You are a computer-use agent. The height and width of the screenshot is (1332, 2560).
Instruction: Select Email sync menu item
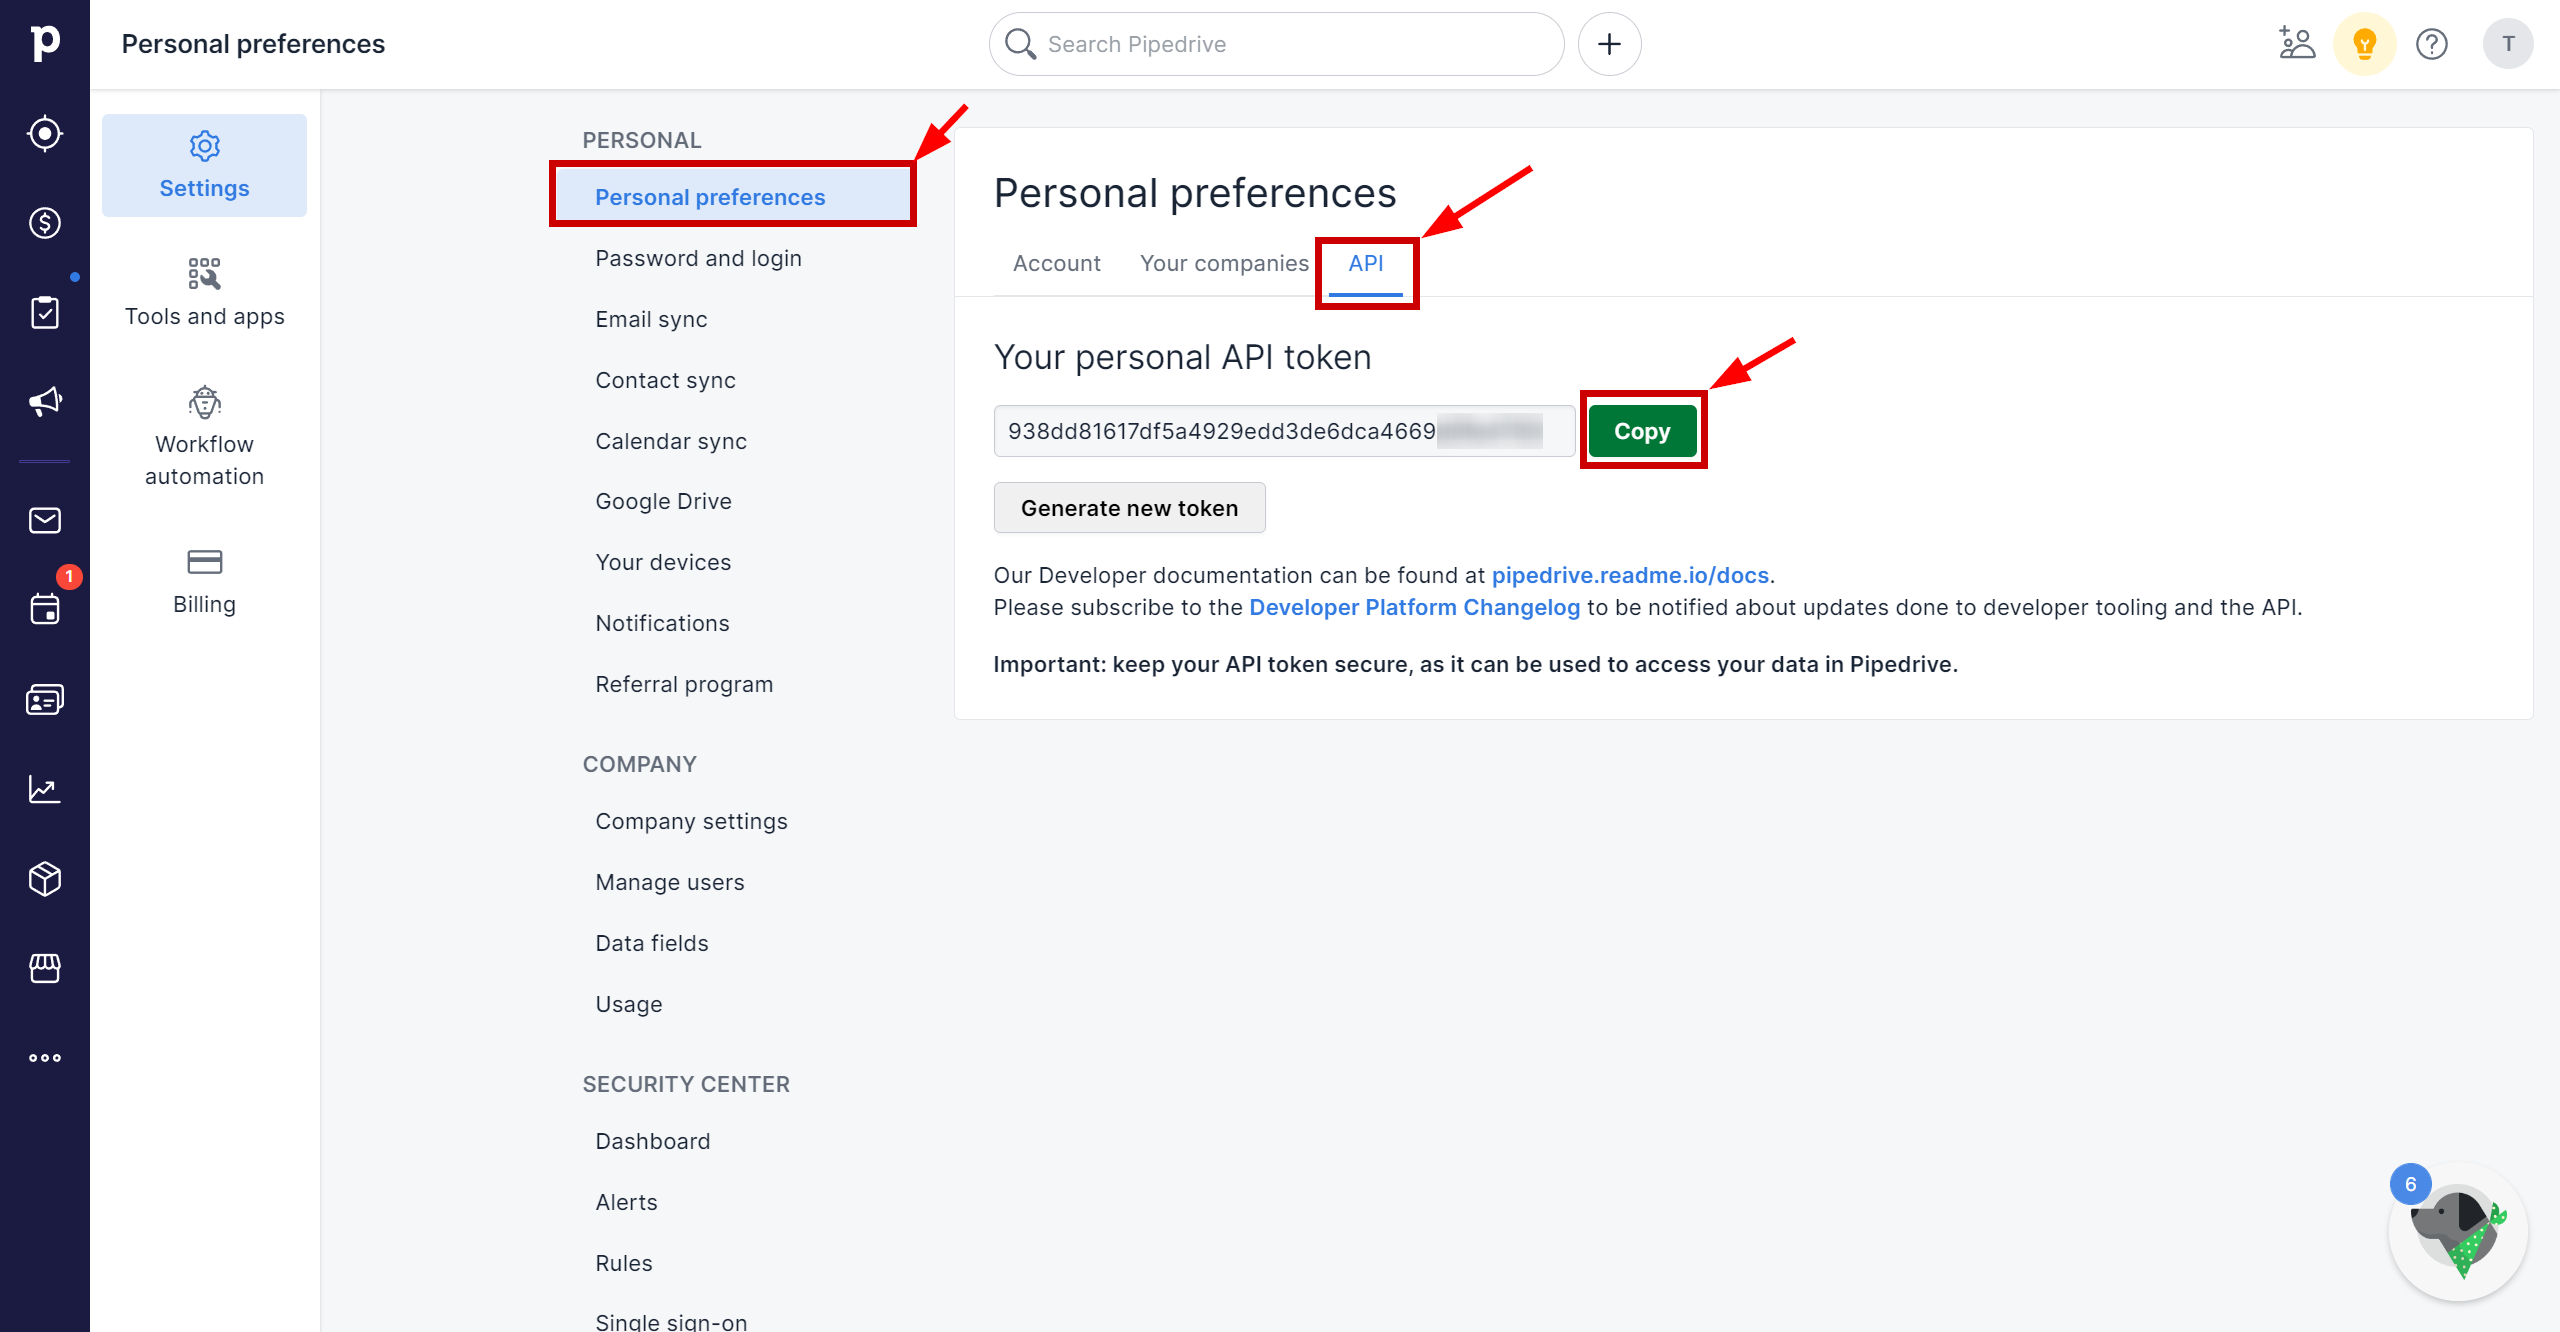click(651, 319)
